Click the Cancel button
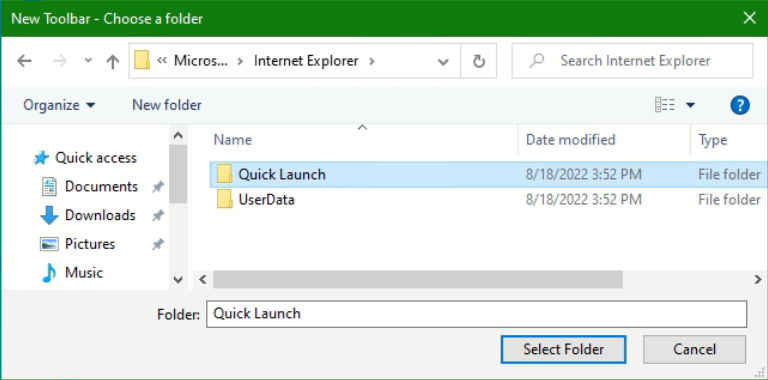The image size is (768, 380). [x=695, y=349]
